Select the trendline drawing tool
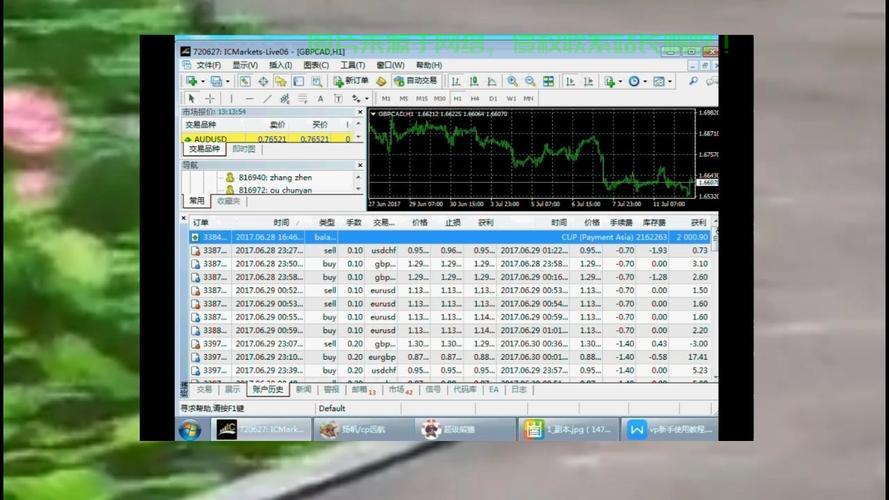 tap(267, 99)
